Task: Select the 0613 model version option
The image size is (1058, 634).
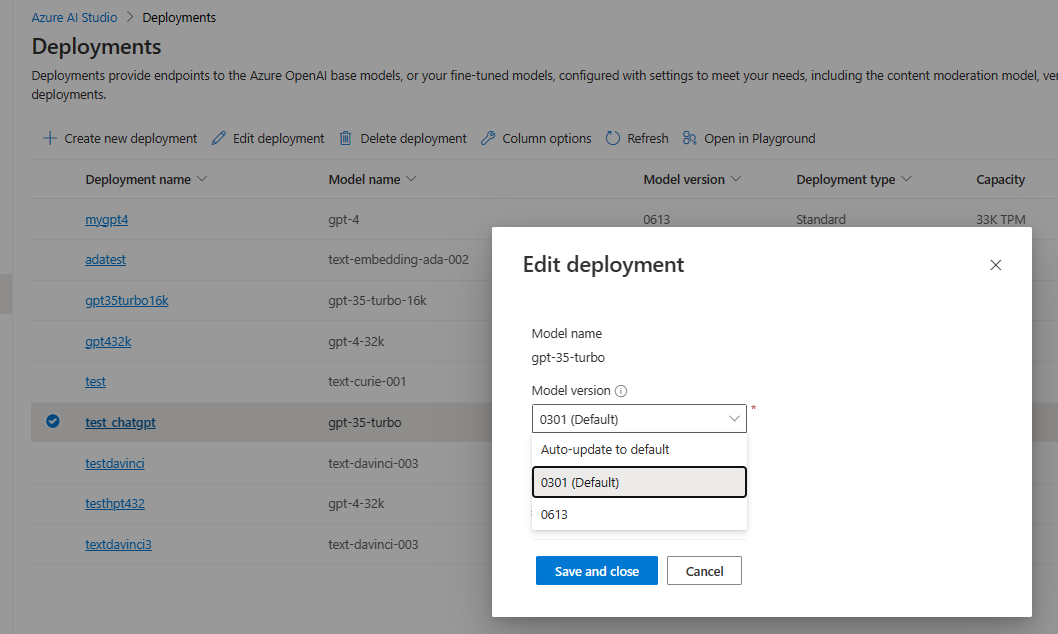Action: 639,514
